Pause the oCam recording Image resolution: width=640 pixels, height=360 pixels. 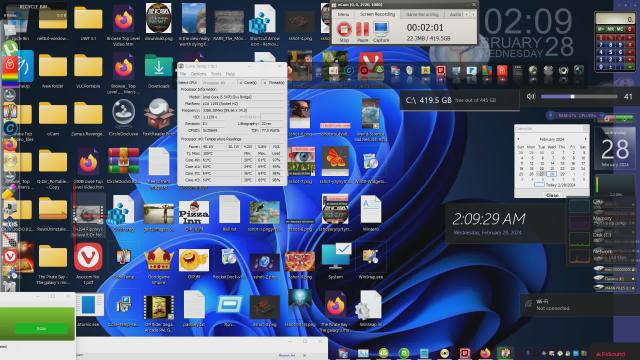click(x=362, y=32)
